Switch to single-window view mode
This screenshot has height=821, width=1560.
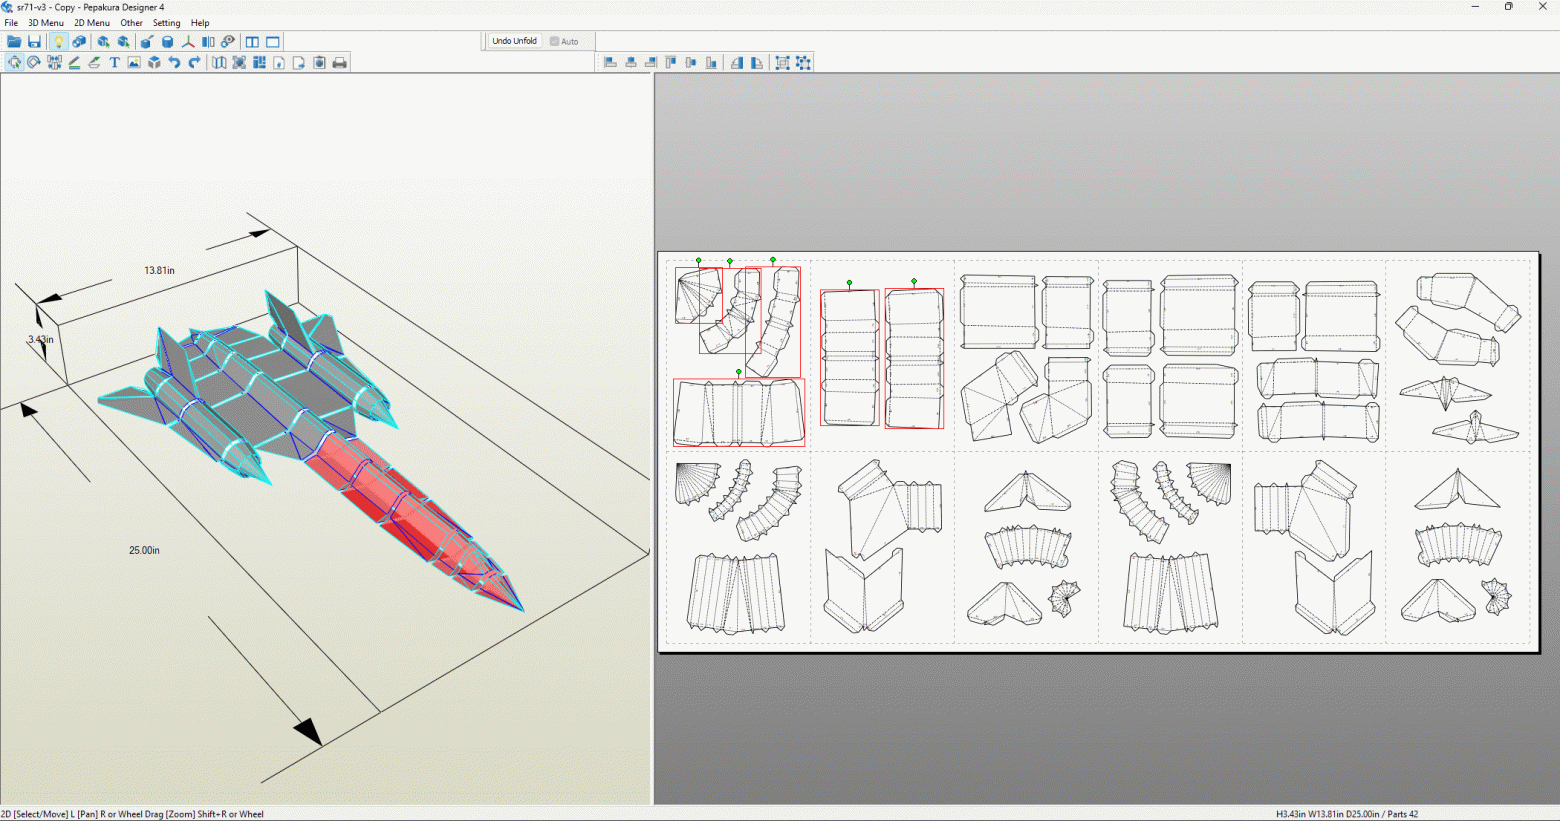(273, 41)
